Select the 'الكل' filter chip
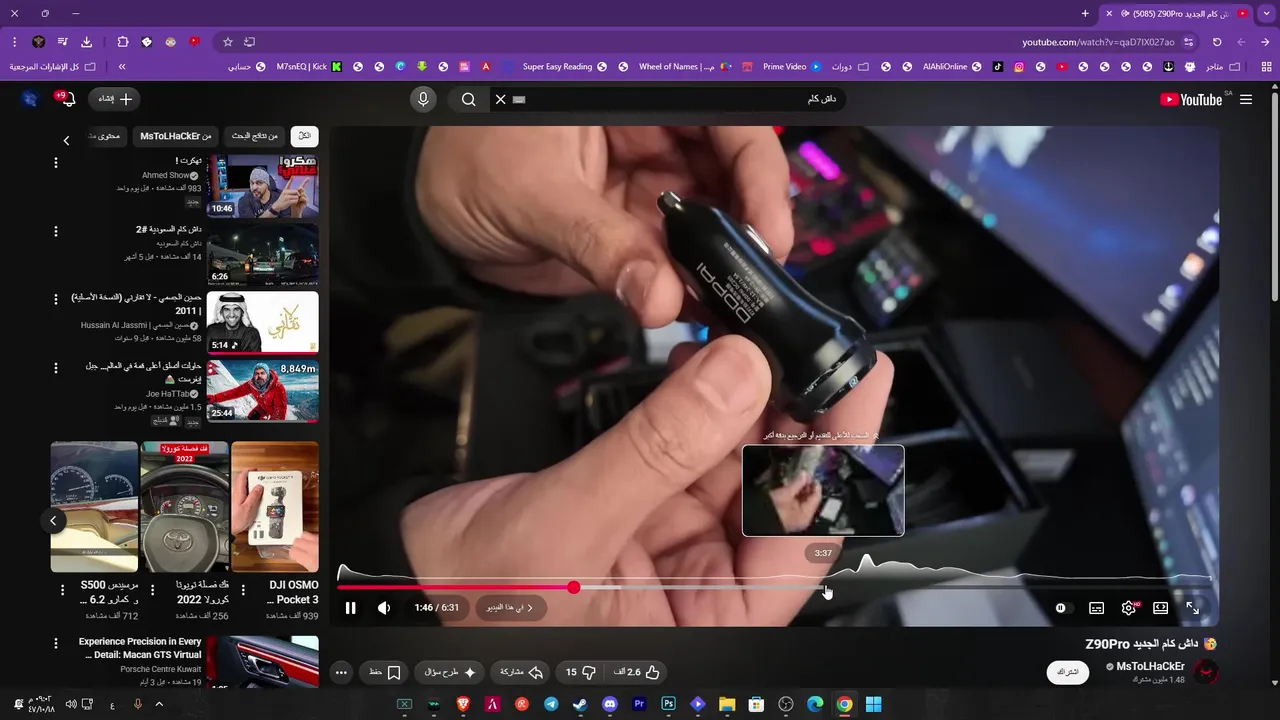The image size is (1280, 720). pos(304,136)
